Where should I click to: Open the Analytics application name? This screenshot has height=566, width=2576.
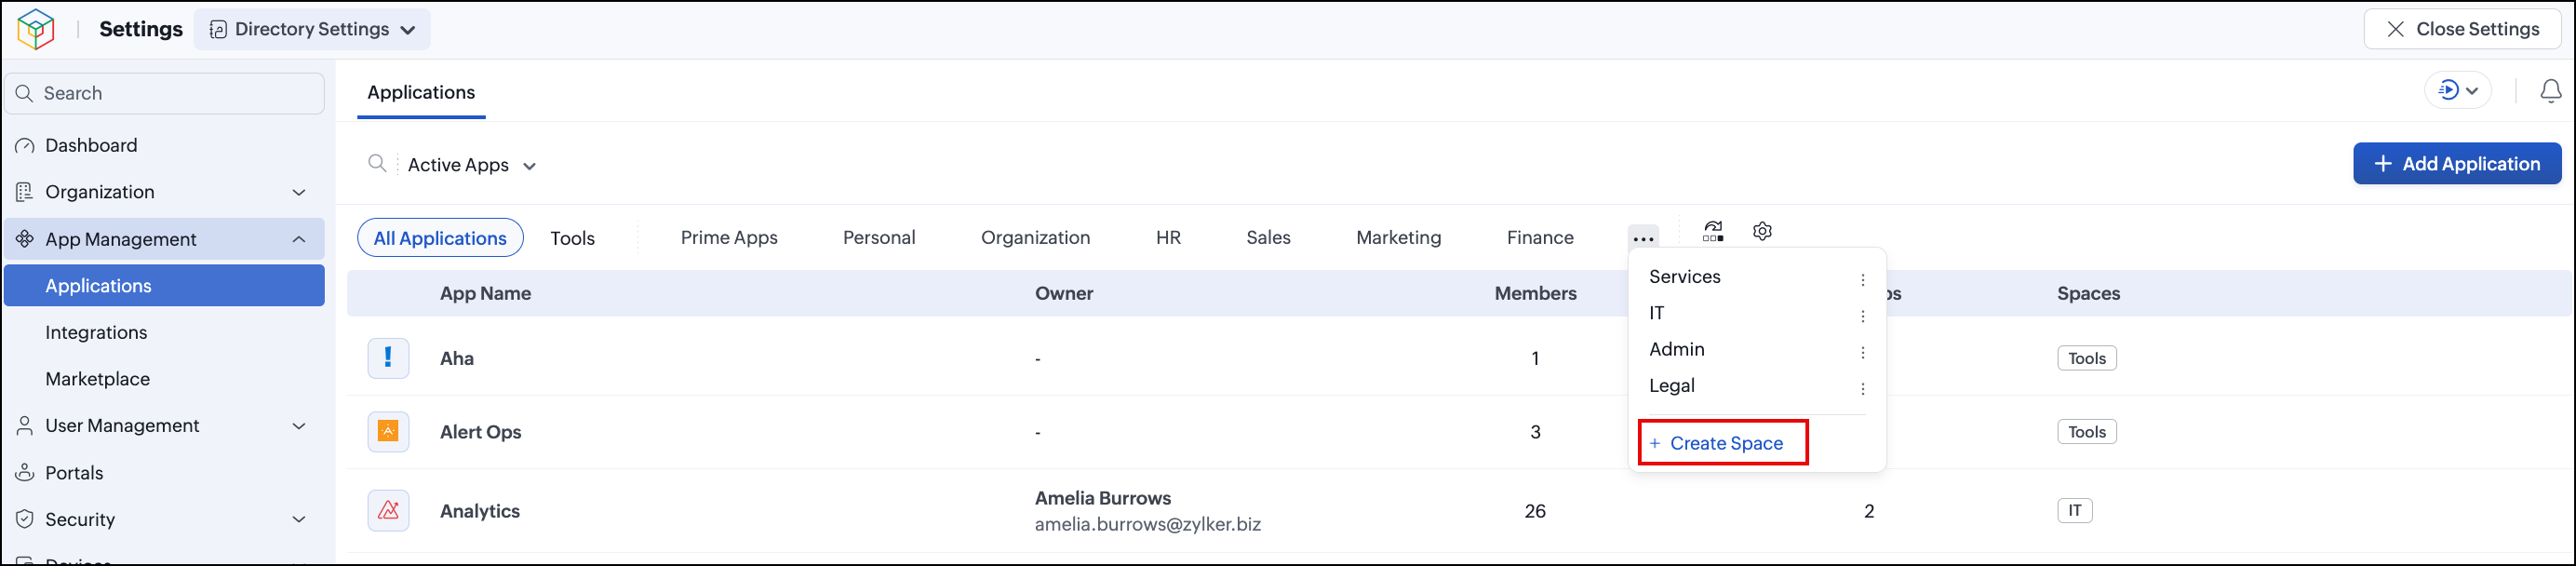coord(480,511)
